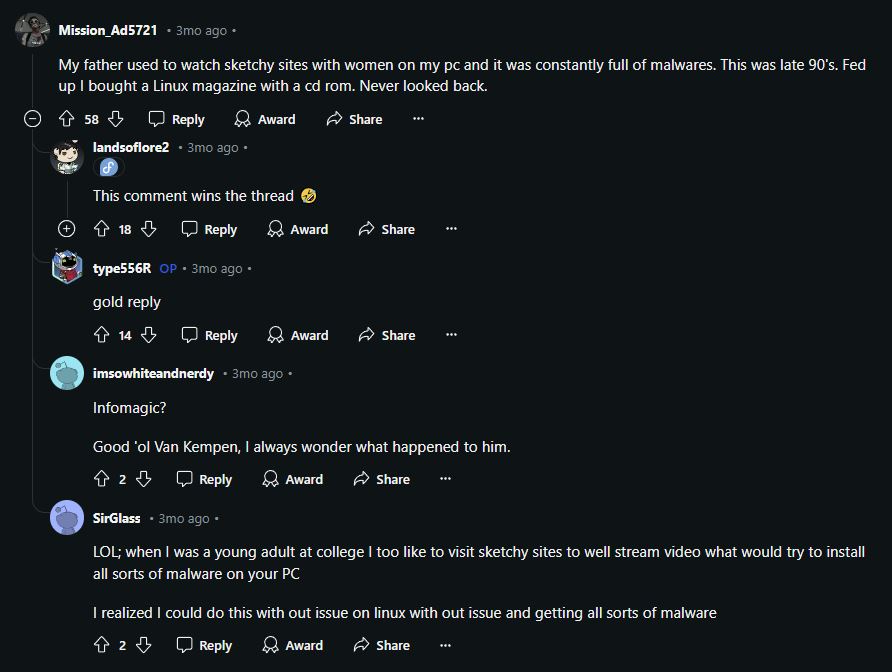Expand replies under landsoflore2's comment

[x=67, y=229]
